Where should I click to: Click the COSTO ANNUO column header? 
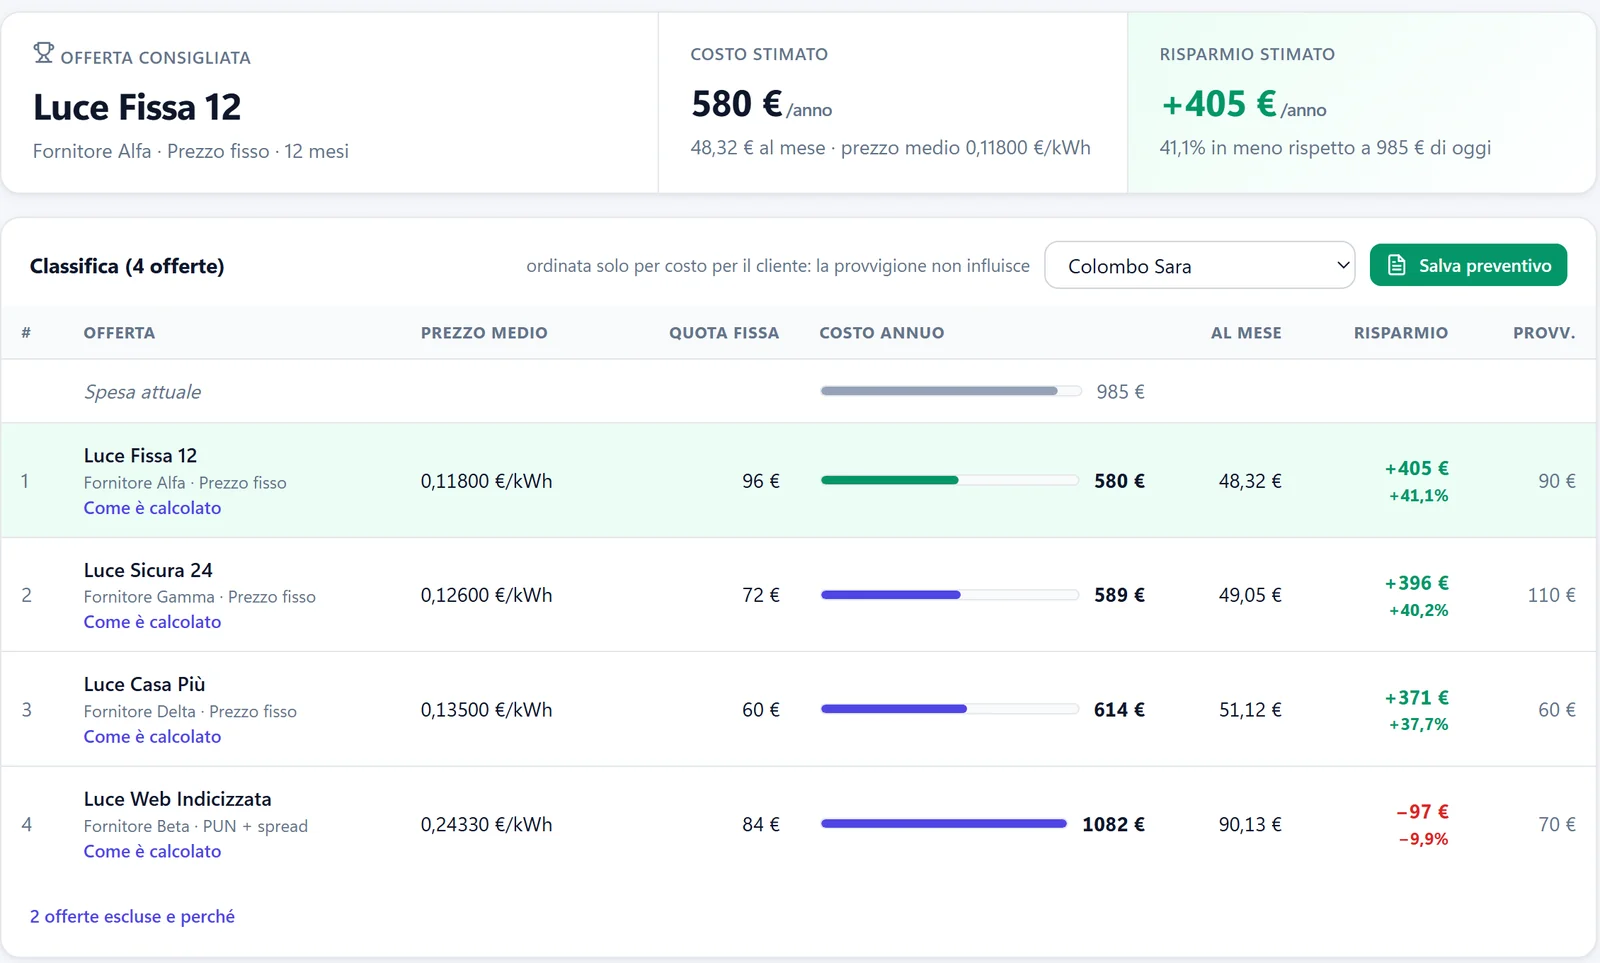[x=882, y=333]
